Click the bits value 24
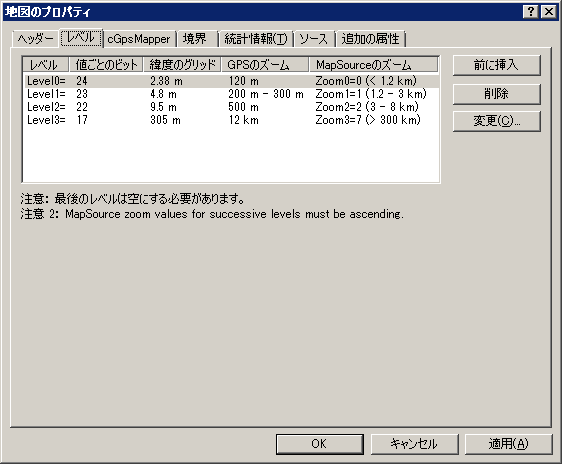 click(x=82, y=81)
